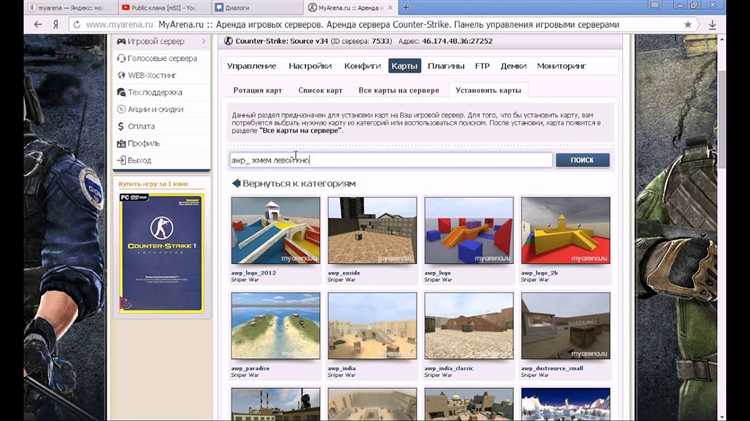Switch to the Диалоги browser tab
Viewport: 750px width, 421px height.
tap(256, 8)
